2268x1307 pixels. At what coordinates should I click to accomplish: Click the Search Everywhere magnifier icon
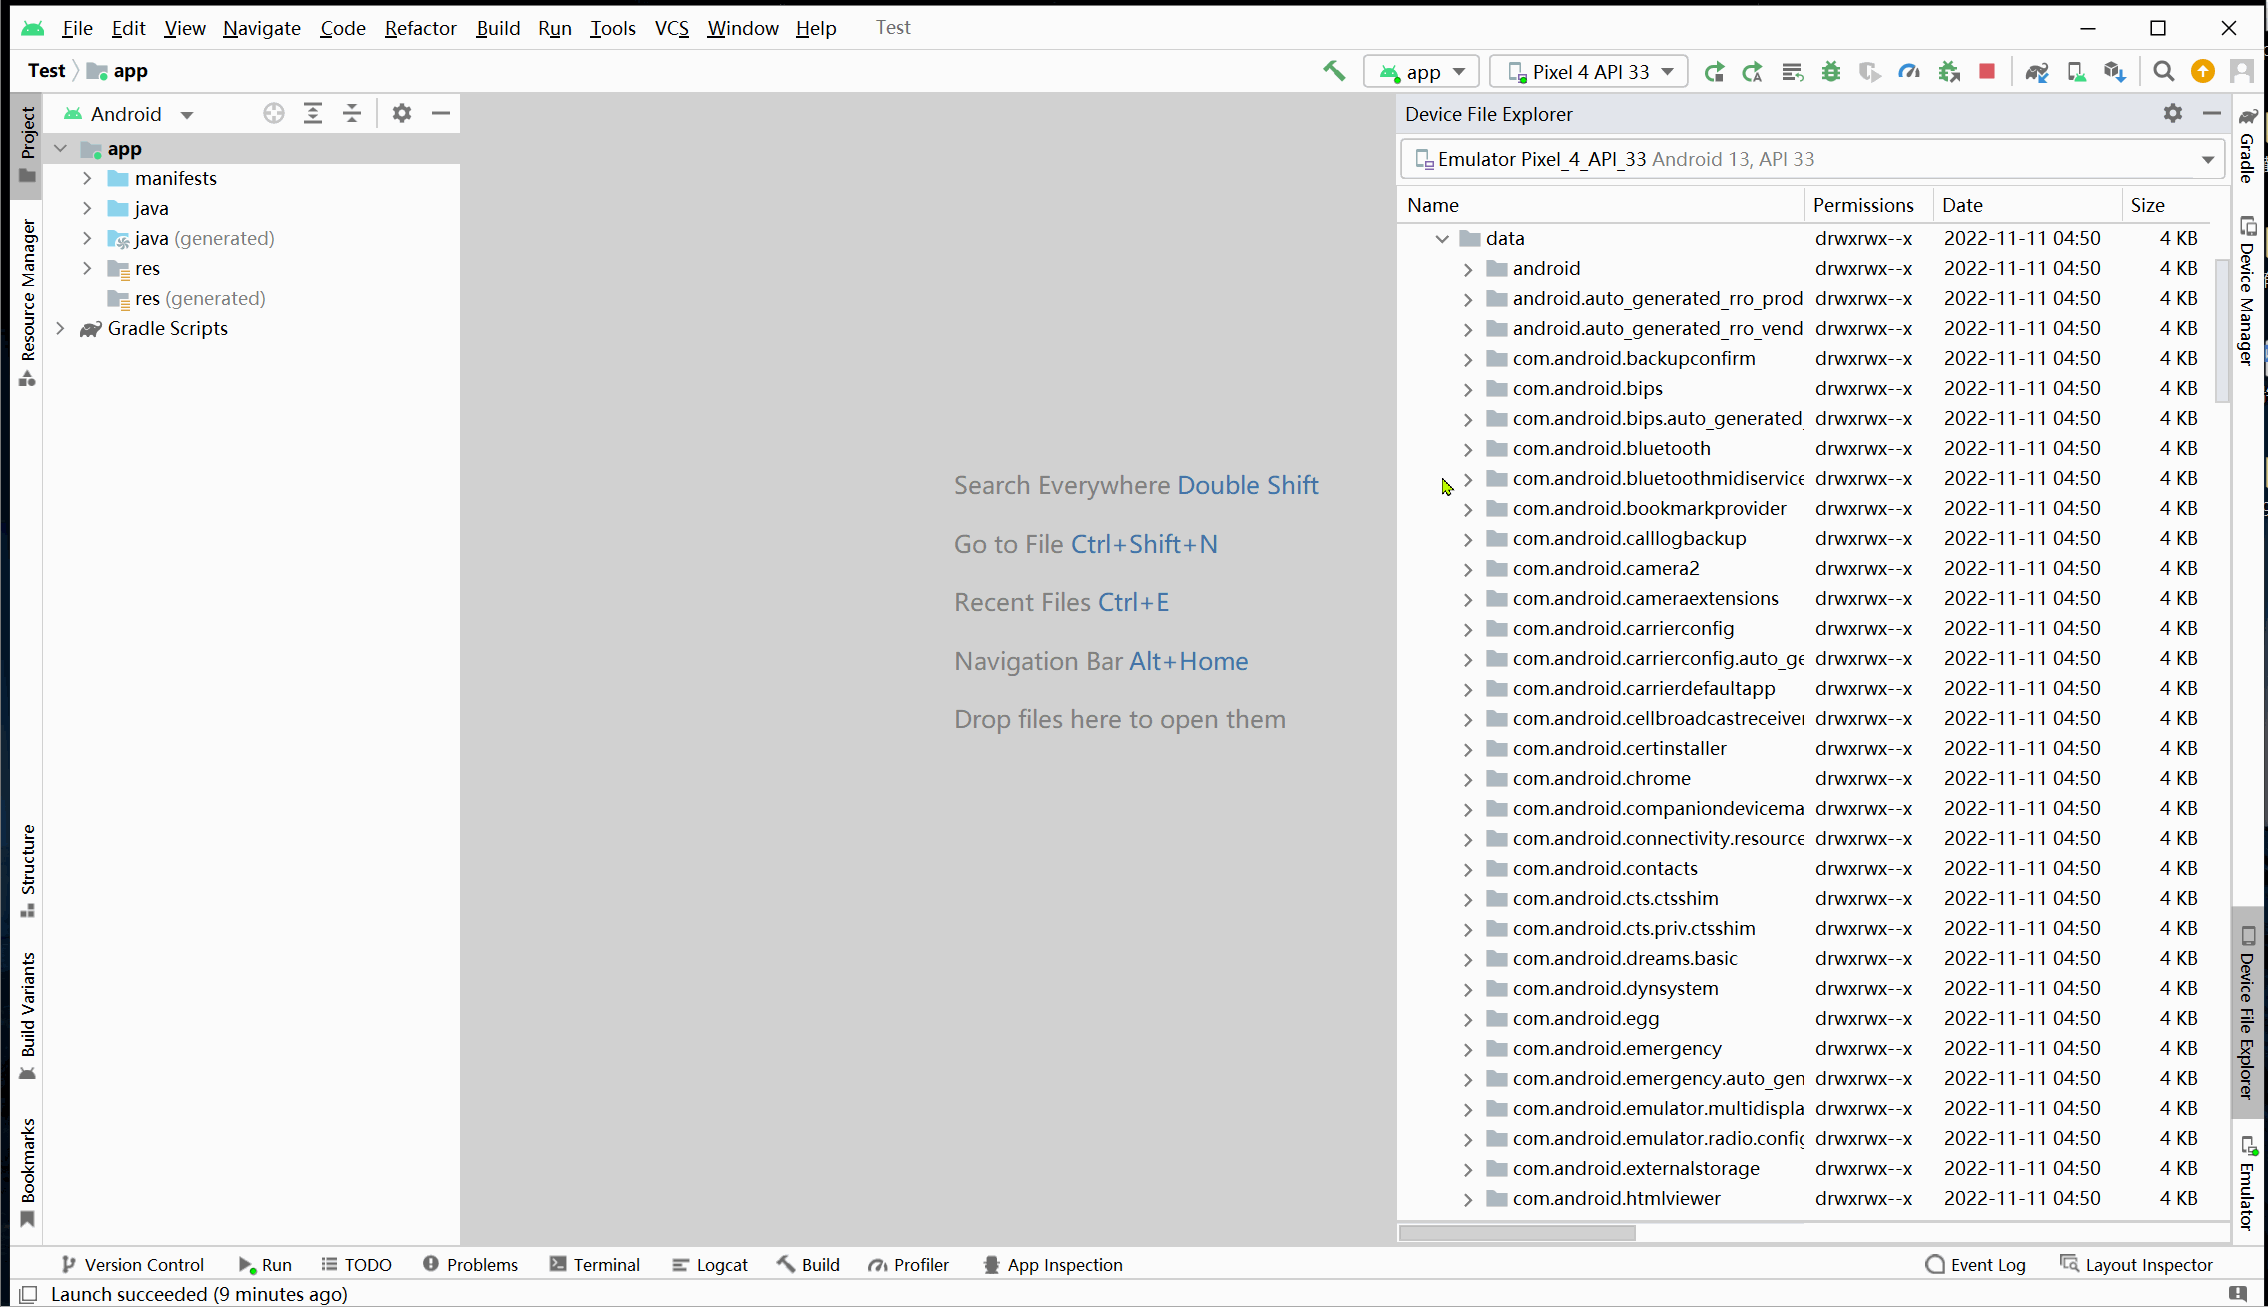click(2164, 72)
